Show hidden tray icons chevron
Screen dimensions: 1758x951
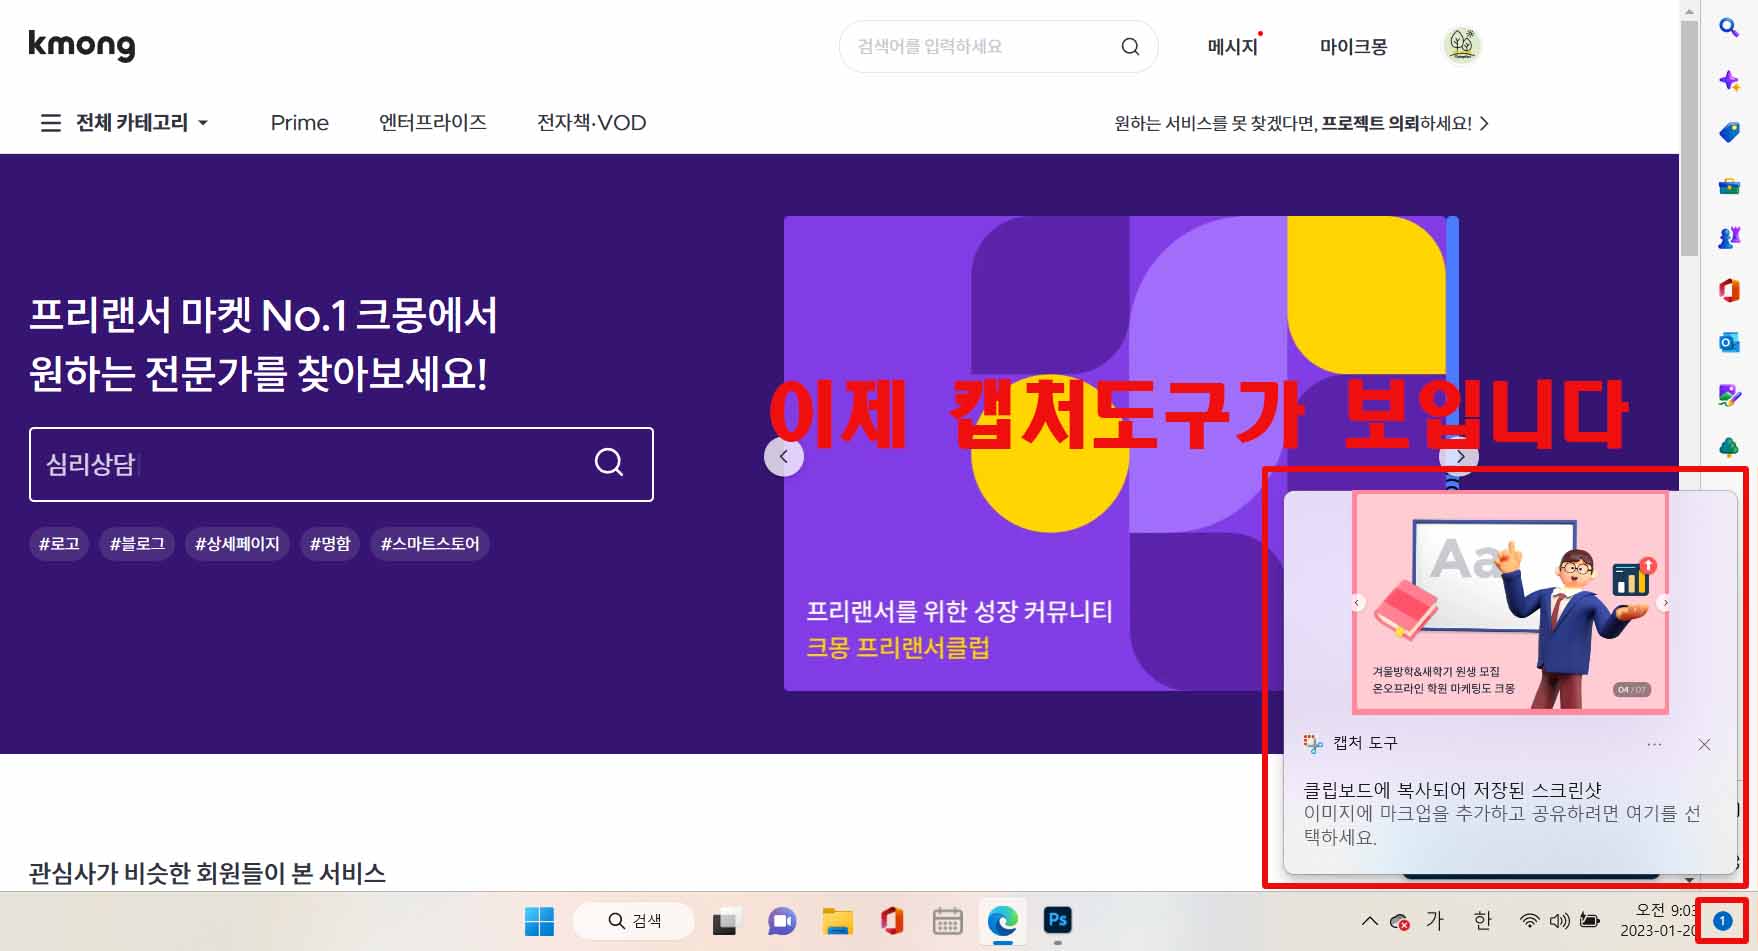[x=1370, y=921]
